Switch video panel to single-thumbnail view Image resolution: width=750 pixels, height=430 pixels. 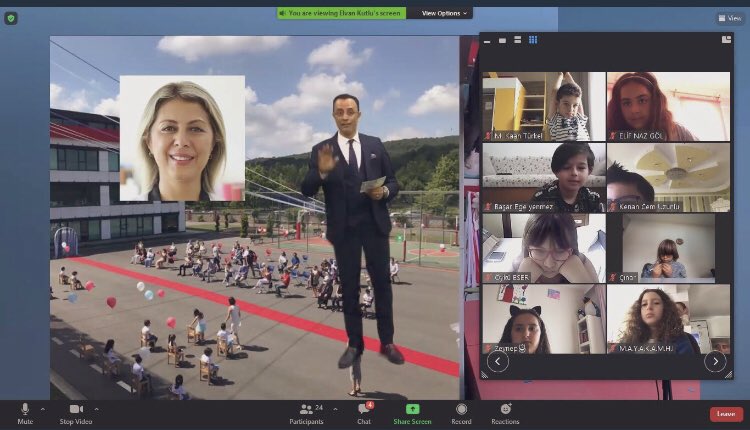pos(502,40)
